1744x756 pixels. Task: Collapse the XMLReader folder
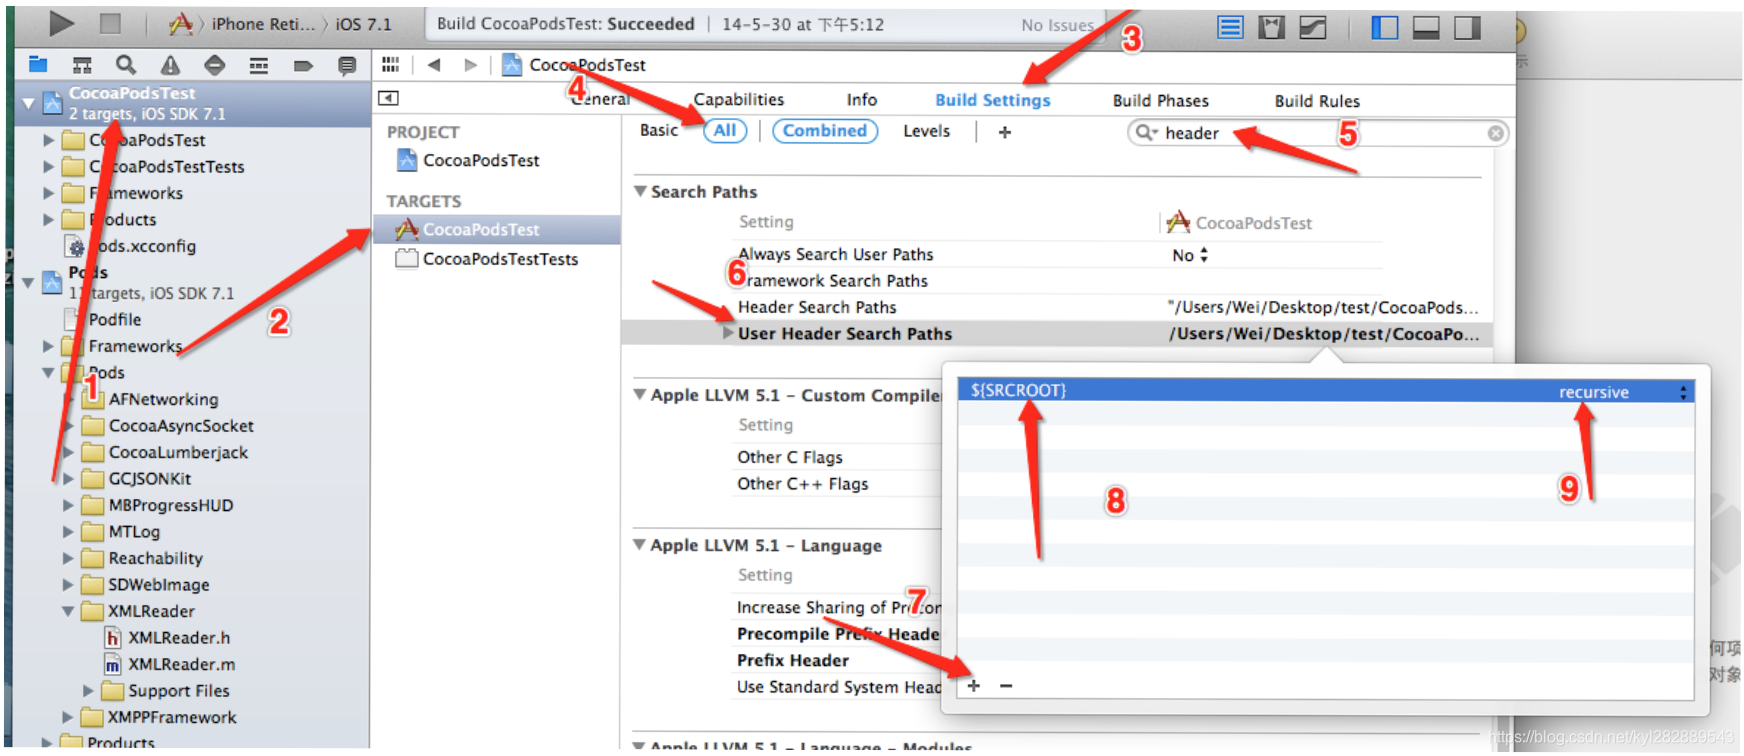click(x=68, y=611)
